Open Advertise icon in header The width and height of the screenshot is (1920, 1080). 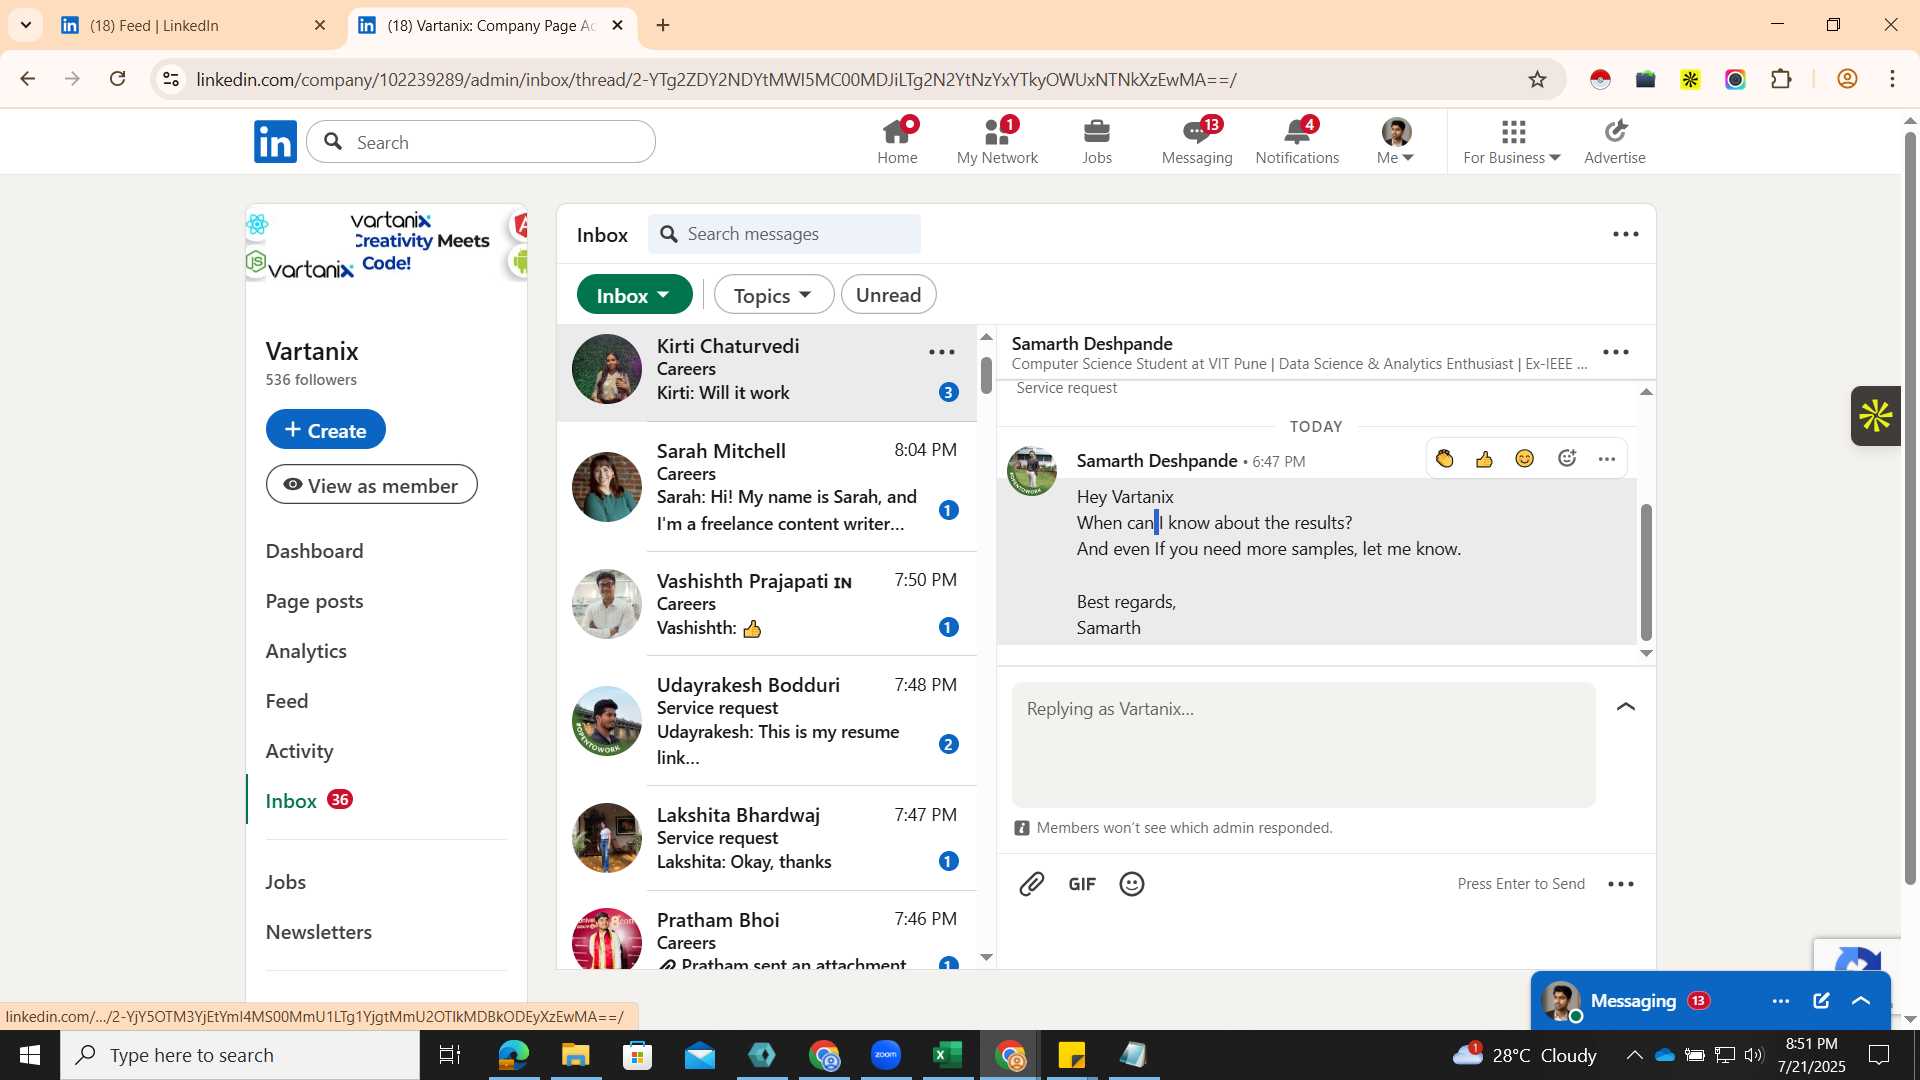pos(1614,141)
